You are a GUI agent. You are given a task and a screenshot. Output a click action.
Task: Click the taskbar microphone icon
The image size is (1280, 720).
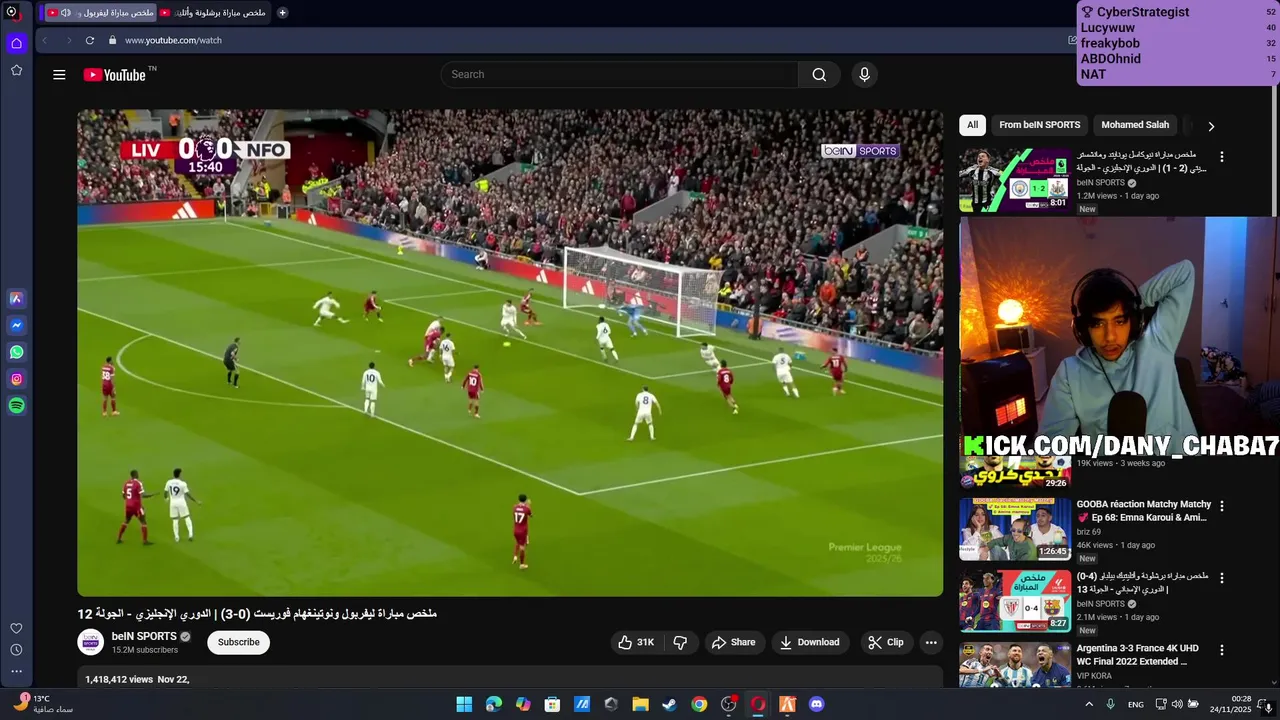(x=1111, y=704)
